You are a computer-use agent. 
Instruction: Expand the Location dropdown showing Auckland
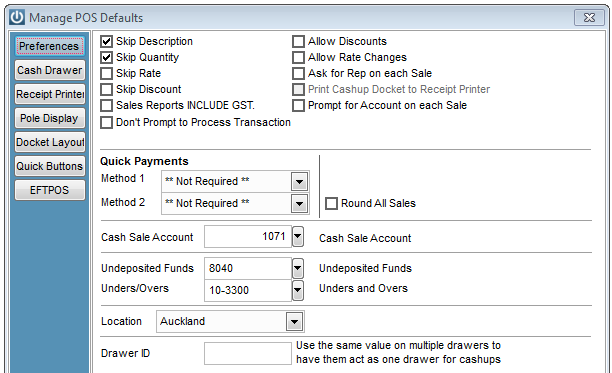pos(294,321)
